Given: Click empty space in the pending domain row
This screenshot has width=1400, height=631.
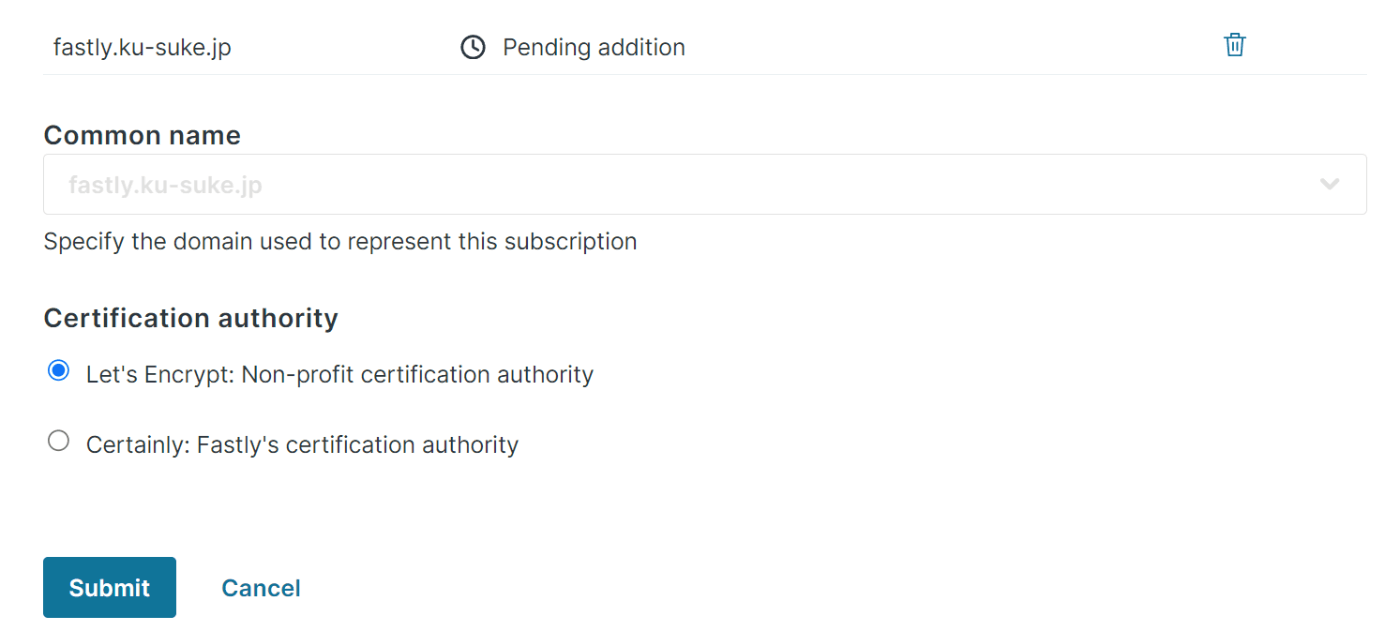Looking at the screenshot, I should [950, 47].
